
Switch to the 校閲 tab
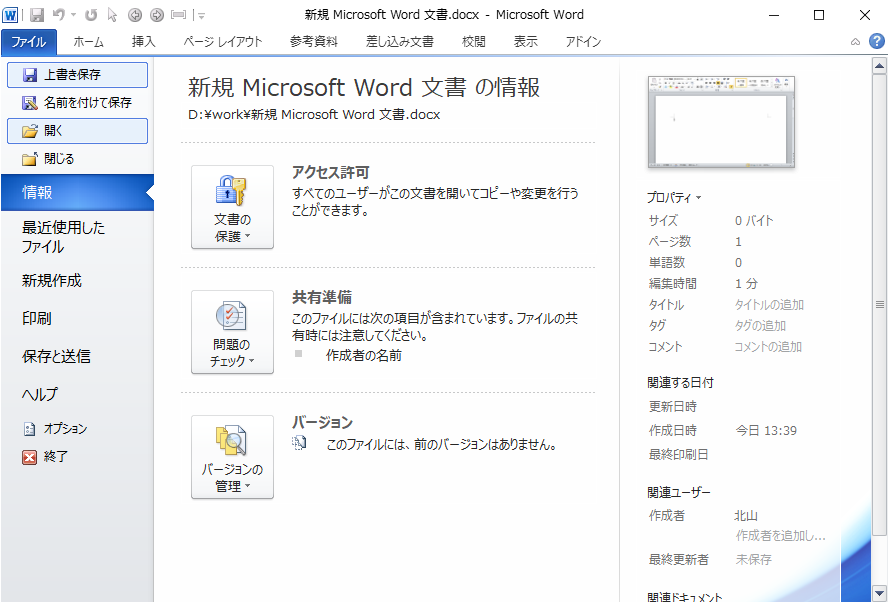point(473,42)
